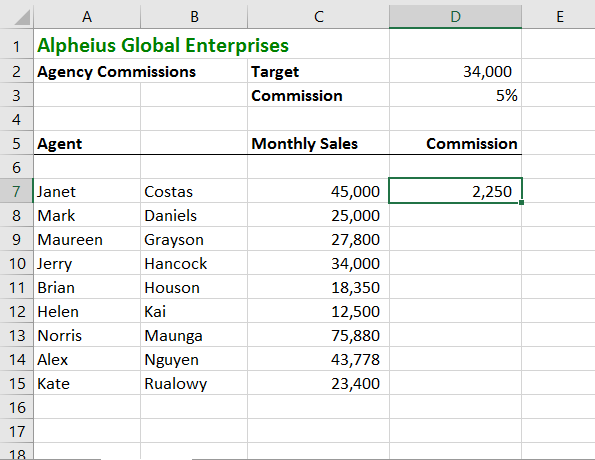Click the empty commission cell for Mark Daniels
The height and width of the screenshot is (460, 595).
[455, 215]
